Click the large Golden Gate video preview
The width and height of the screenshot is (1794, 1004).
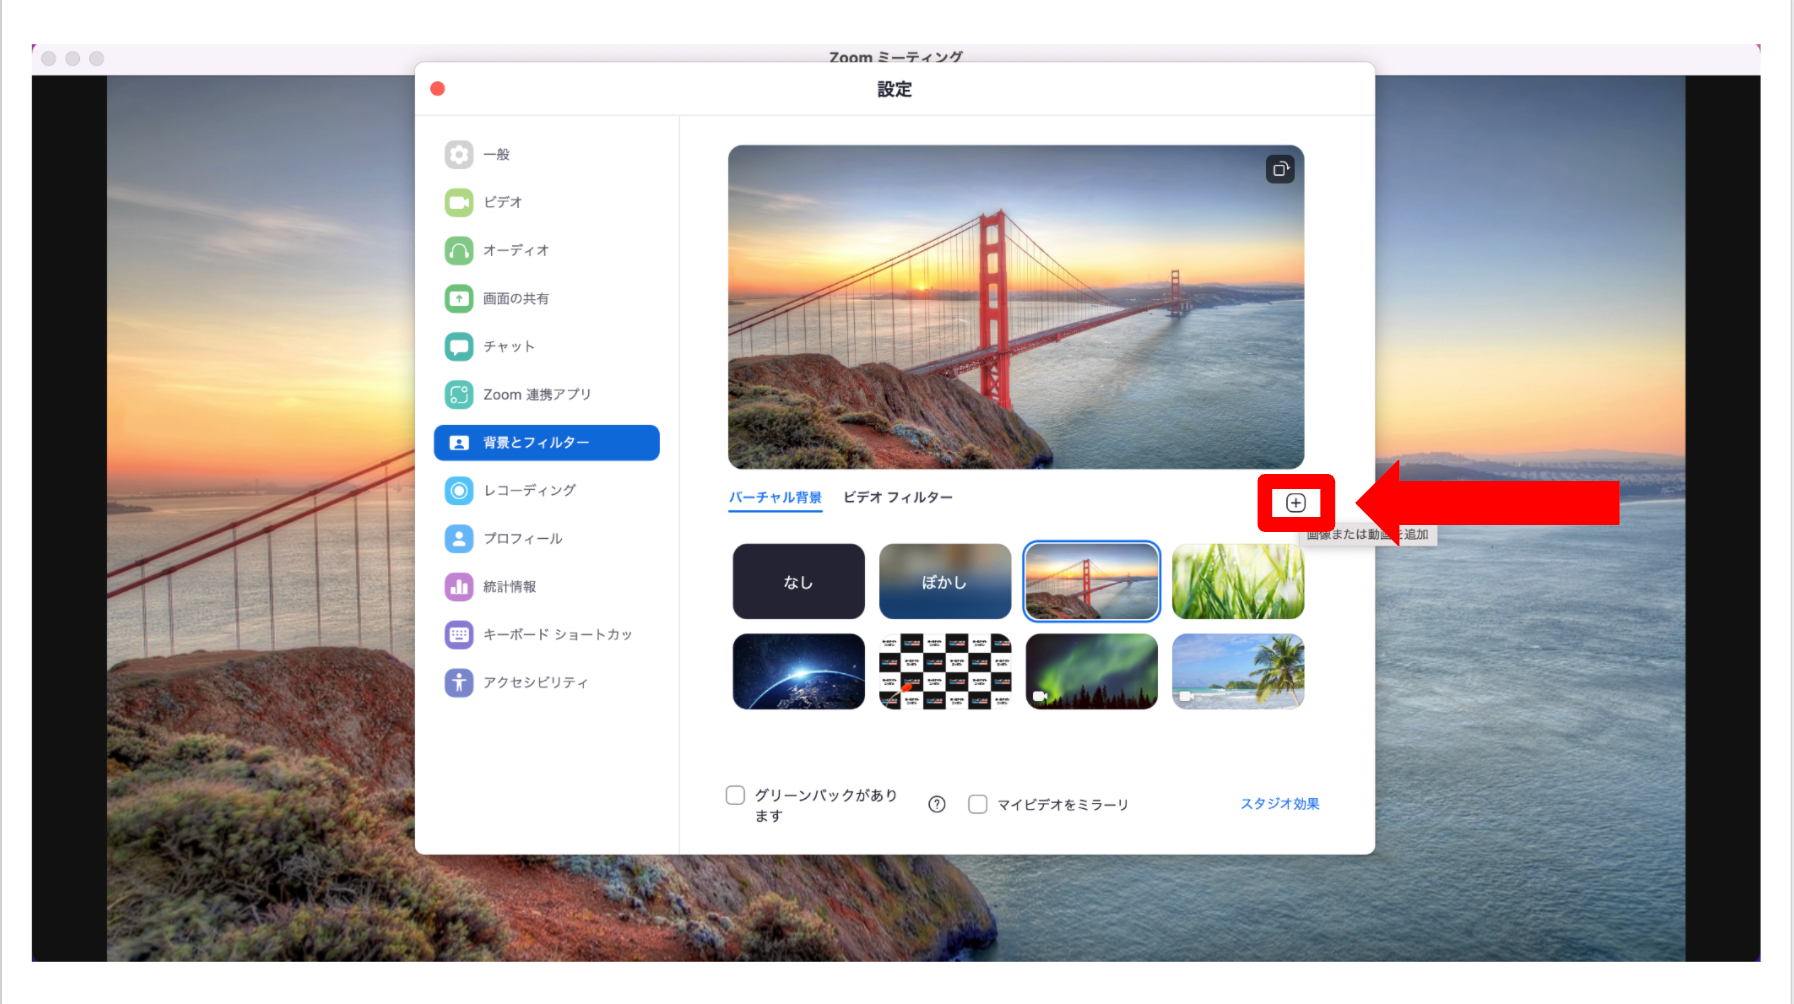tap(1016, 307)
